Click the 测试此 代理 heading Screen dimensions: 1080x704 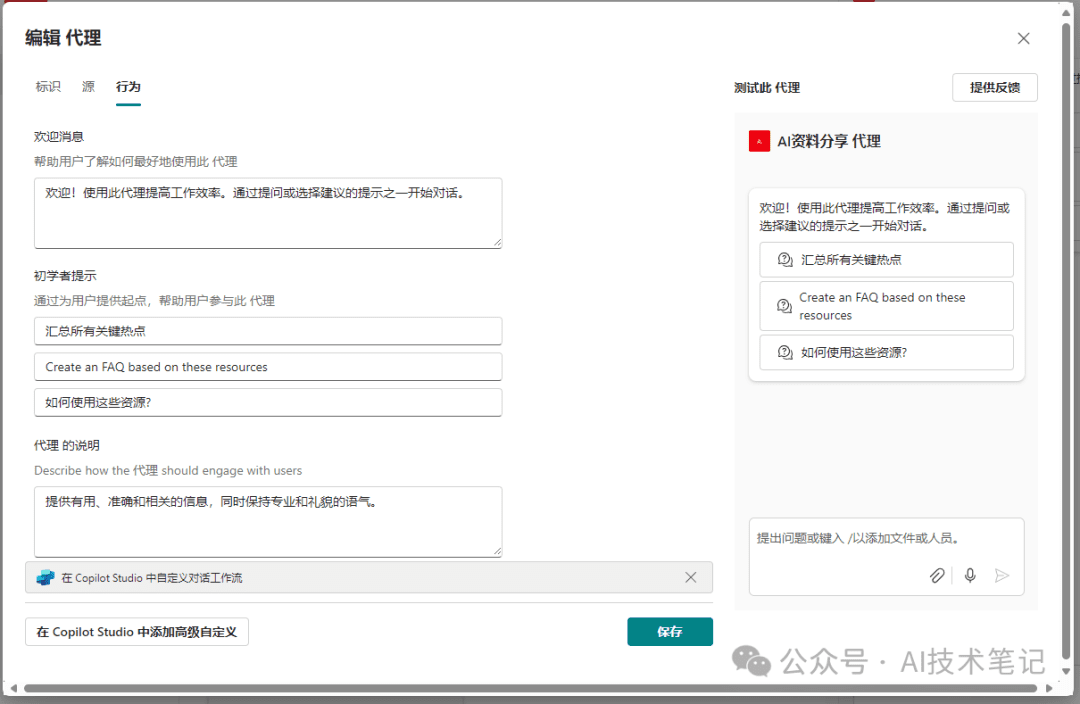point(767,87)
